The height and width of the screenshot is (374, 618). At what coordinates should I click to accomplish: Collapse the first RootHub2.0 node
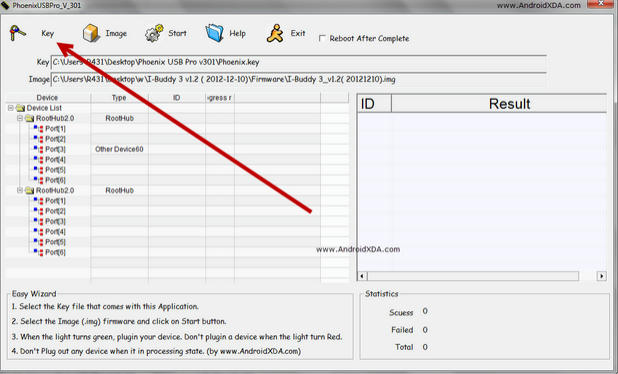(20, 118)
